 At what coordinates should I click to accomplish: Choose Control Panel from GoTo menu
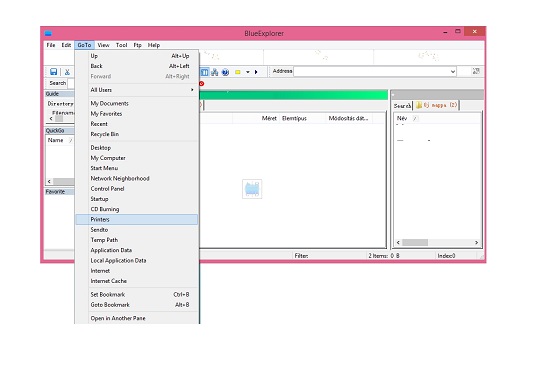tap(137, 189)
